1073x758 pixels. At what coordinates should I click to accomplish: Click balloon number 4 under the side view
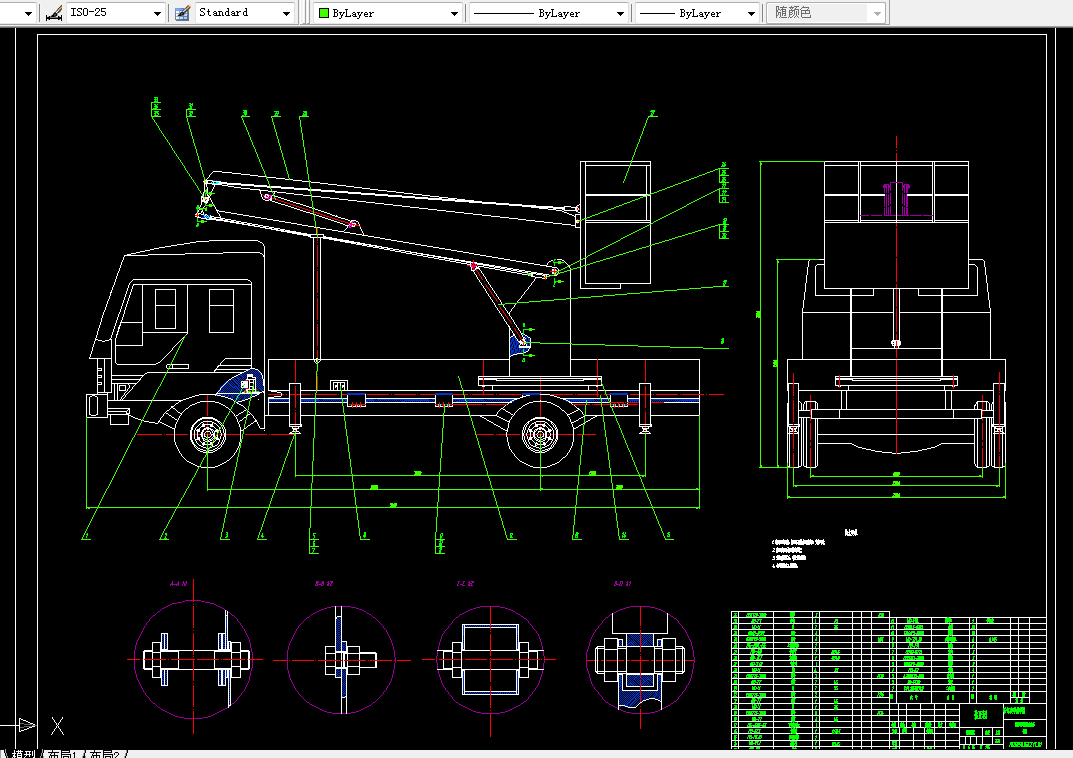click(262, 536)
